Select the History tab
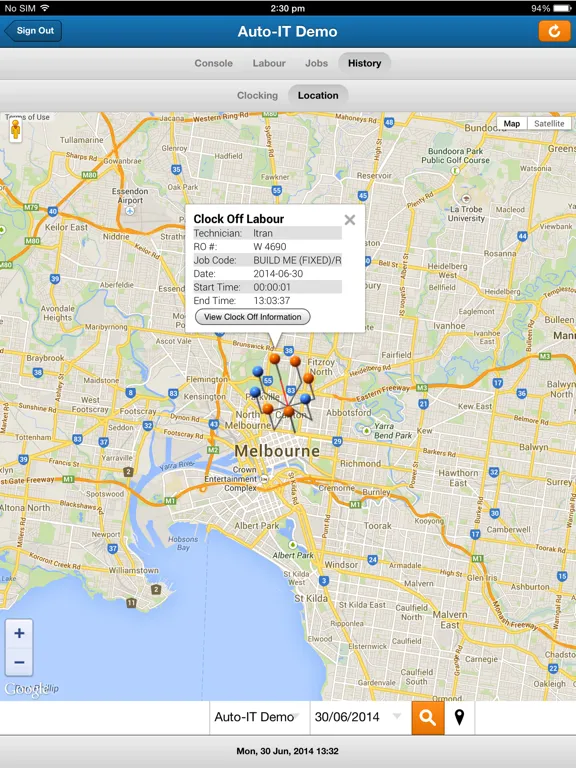The width and height of the screenshot is (576, 768). 364,63
